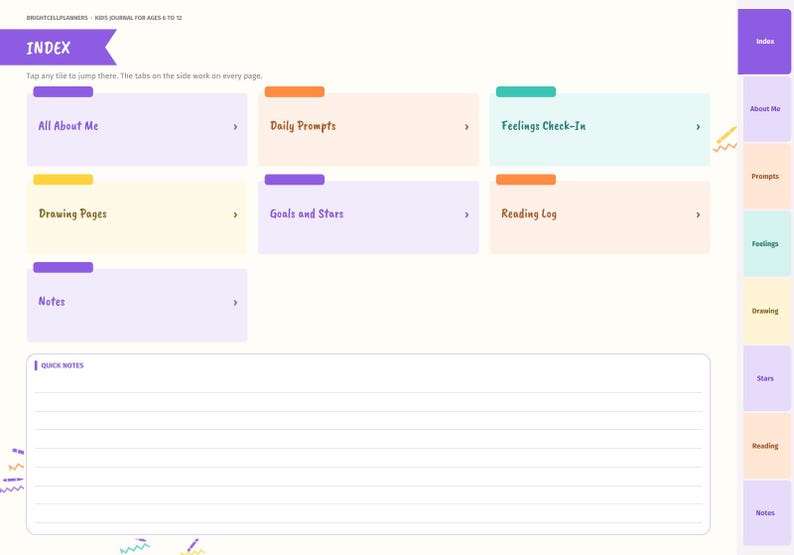
Task: Open the All About Me tile
Action: [137, 129]
